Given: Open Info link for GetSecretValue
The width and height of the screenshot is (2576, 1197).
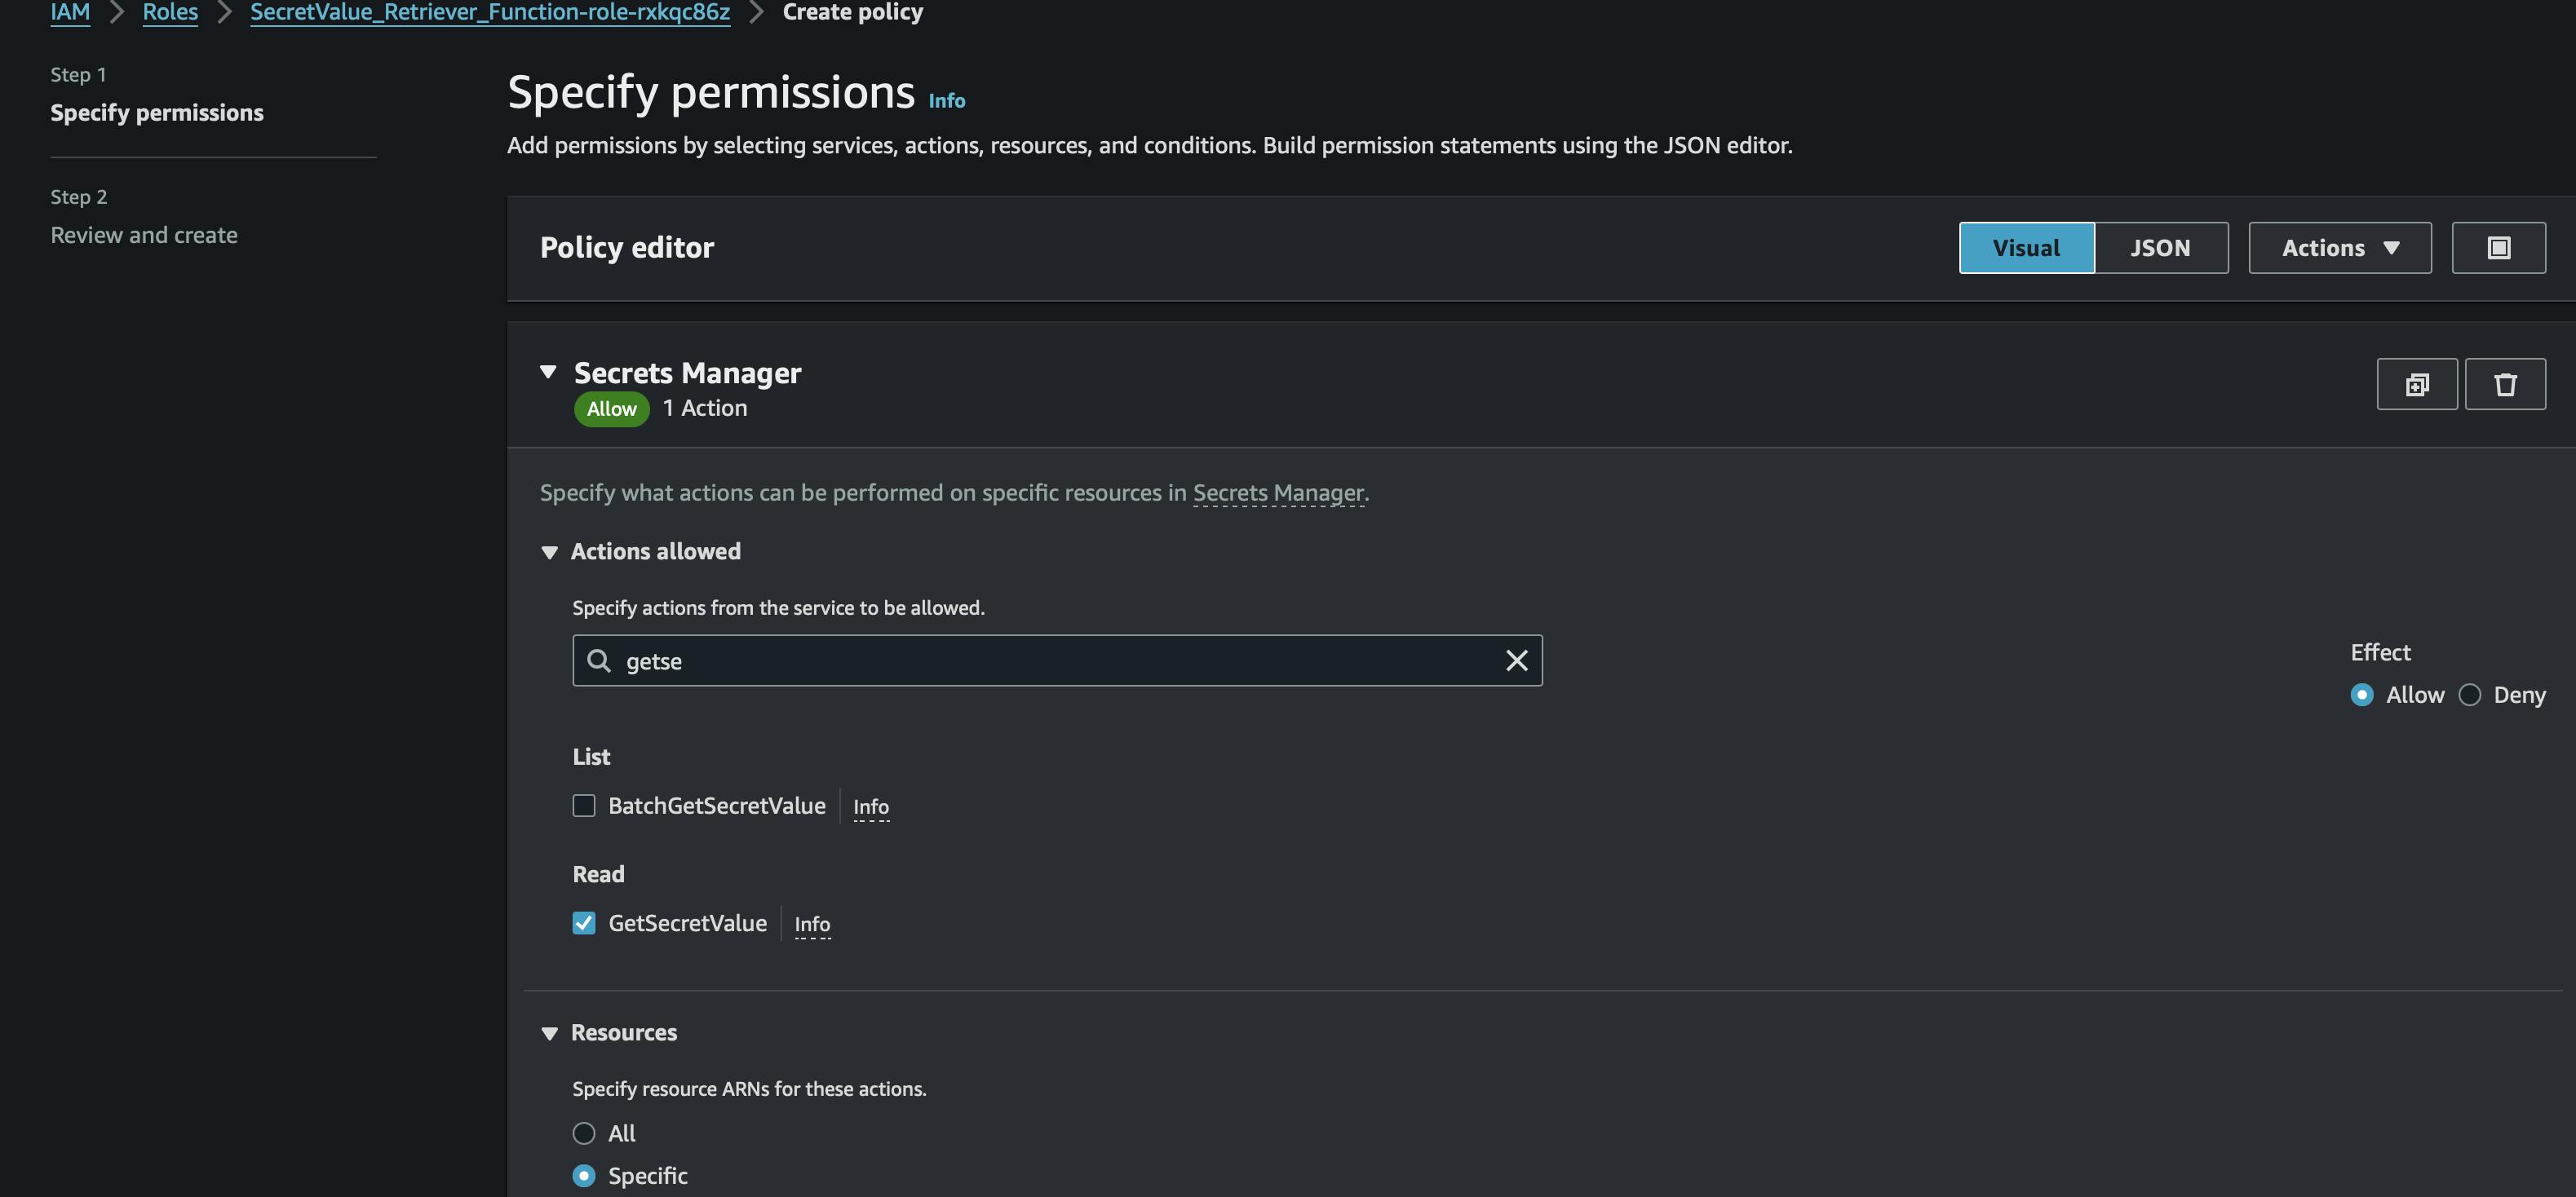Looking at the screenshot, I should pos(812,925).
